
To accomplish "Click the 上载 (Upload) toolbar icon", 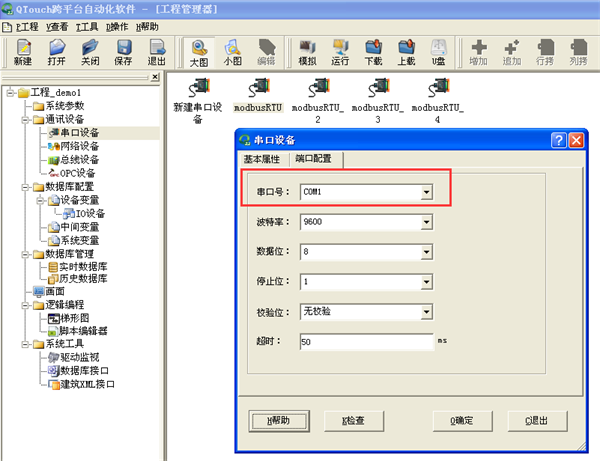I will point(406,52).
